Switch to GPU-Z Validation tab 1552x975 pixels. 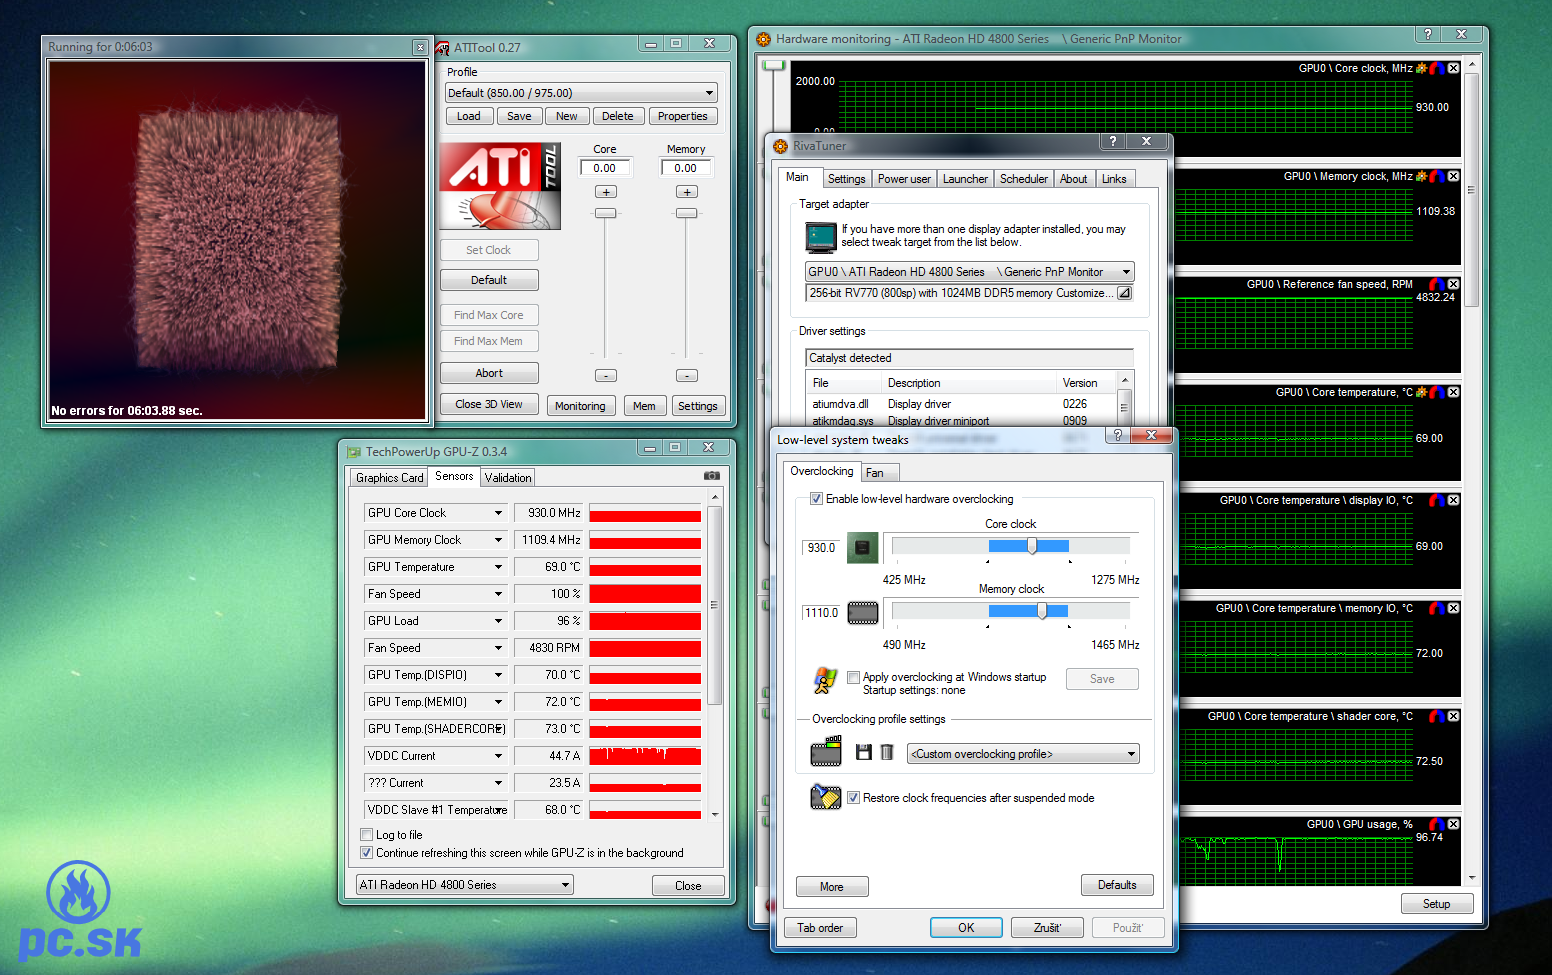(x=508, y=478)
